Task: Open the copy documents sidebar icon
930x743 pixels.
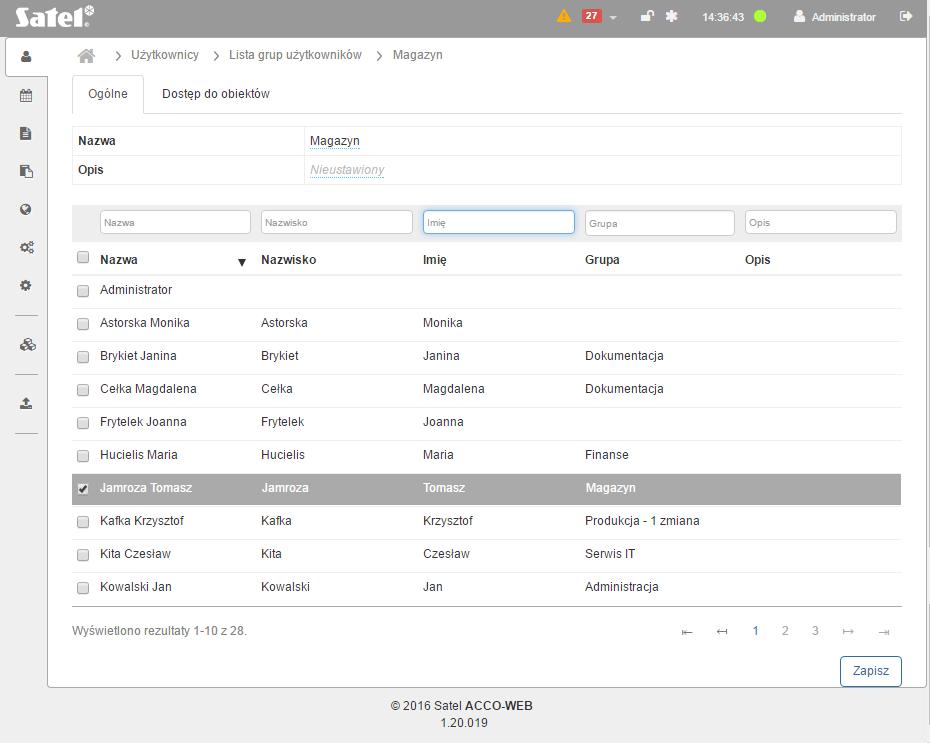Action: (x=26, y=171)
